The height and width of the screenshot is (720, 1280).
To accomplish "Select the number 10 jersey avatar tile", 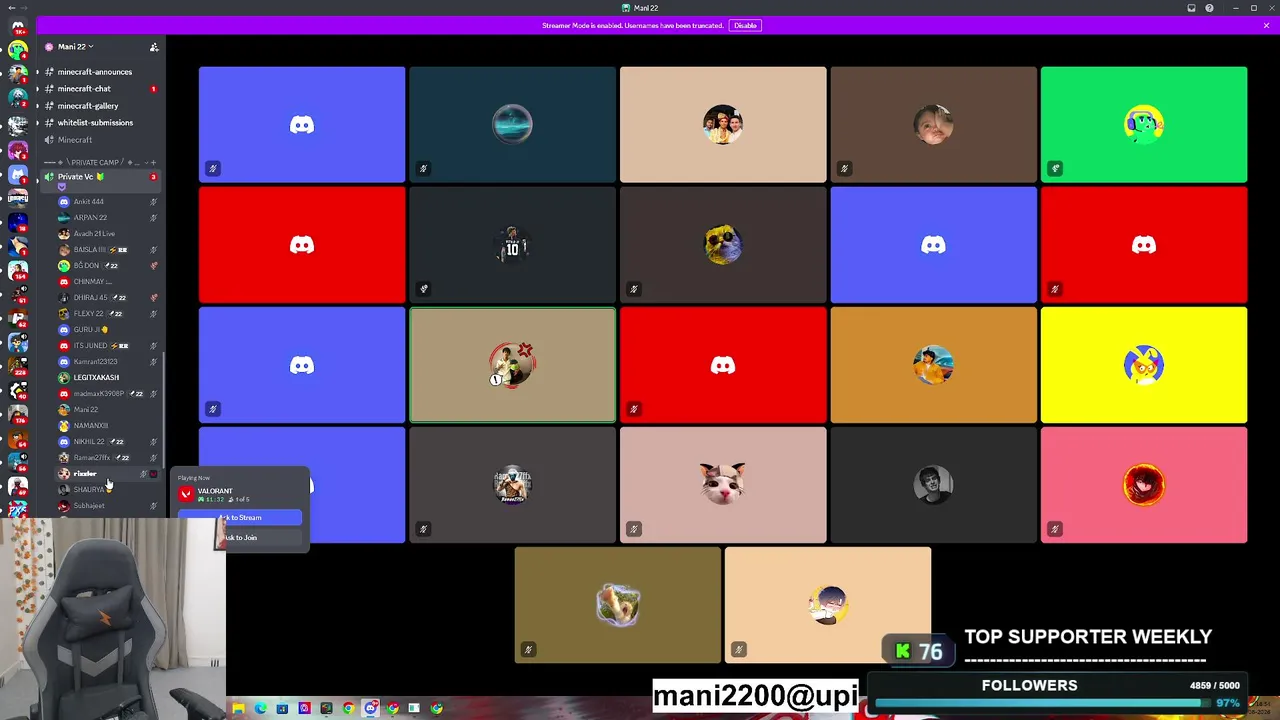I will coord(512,245).
